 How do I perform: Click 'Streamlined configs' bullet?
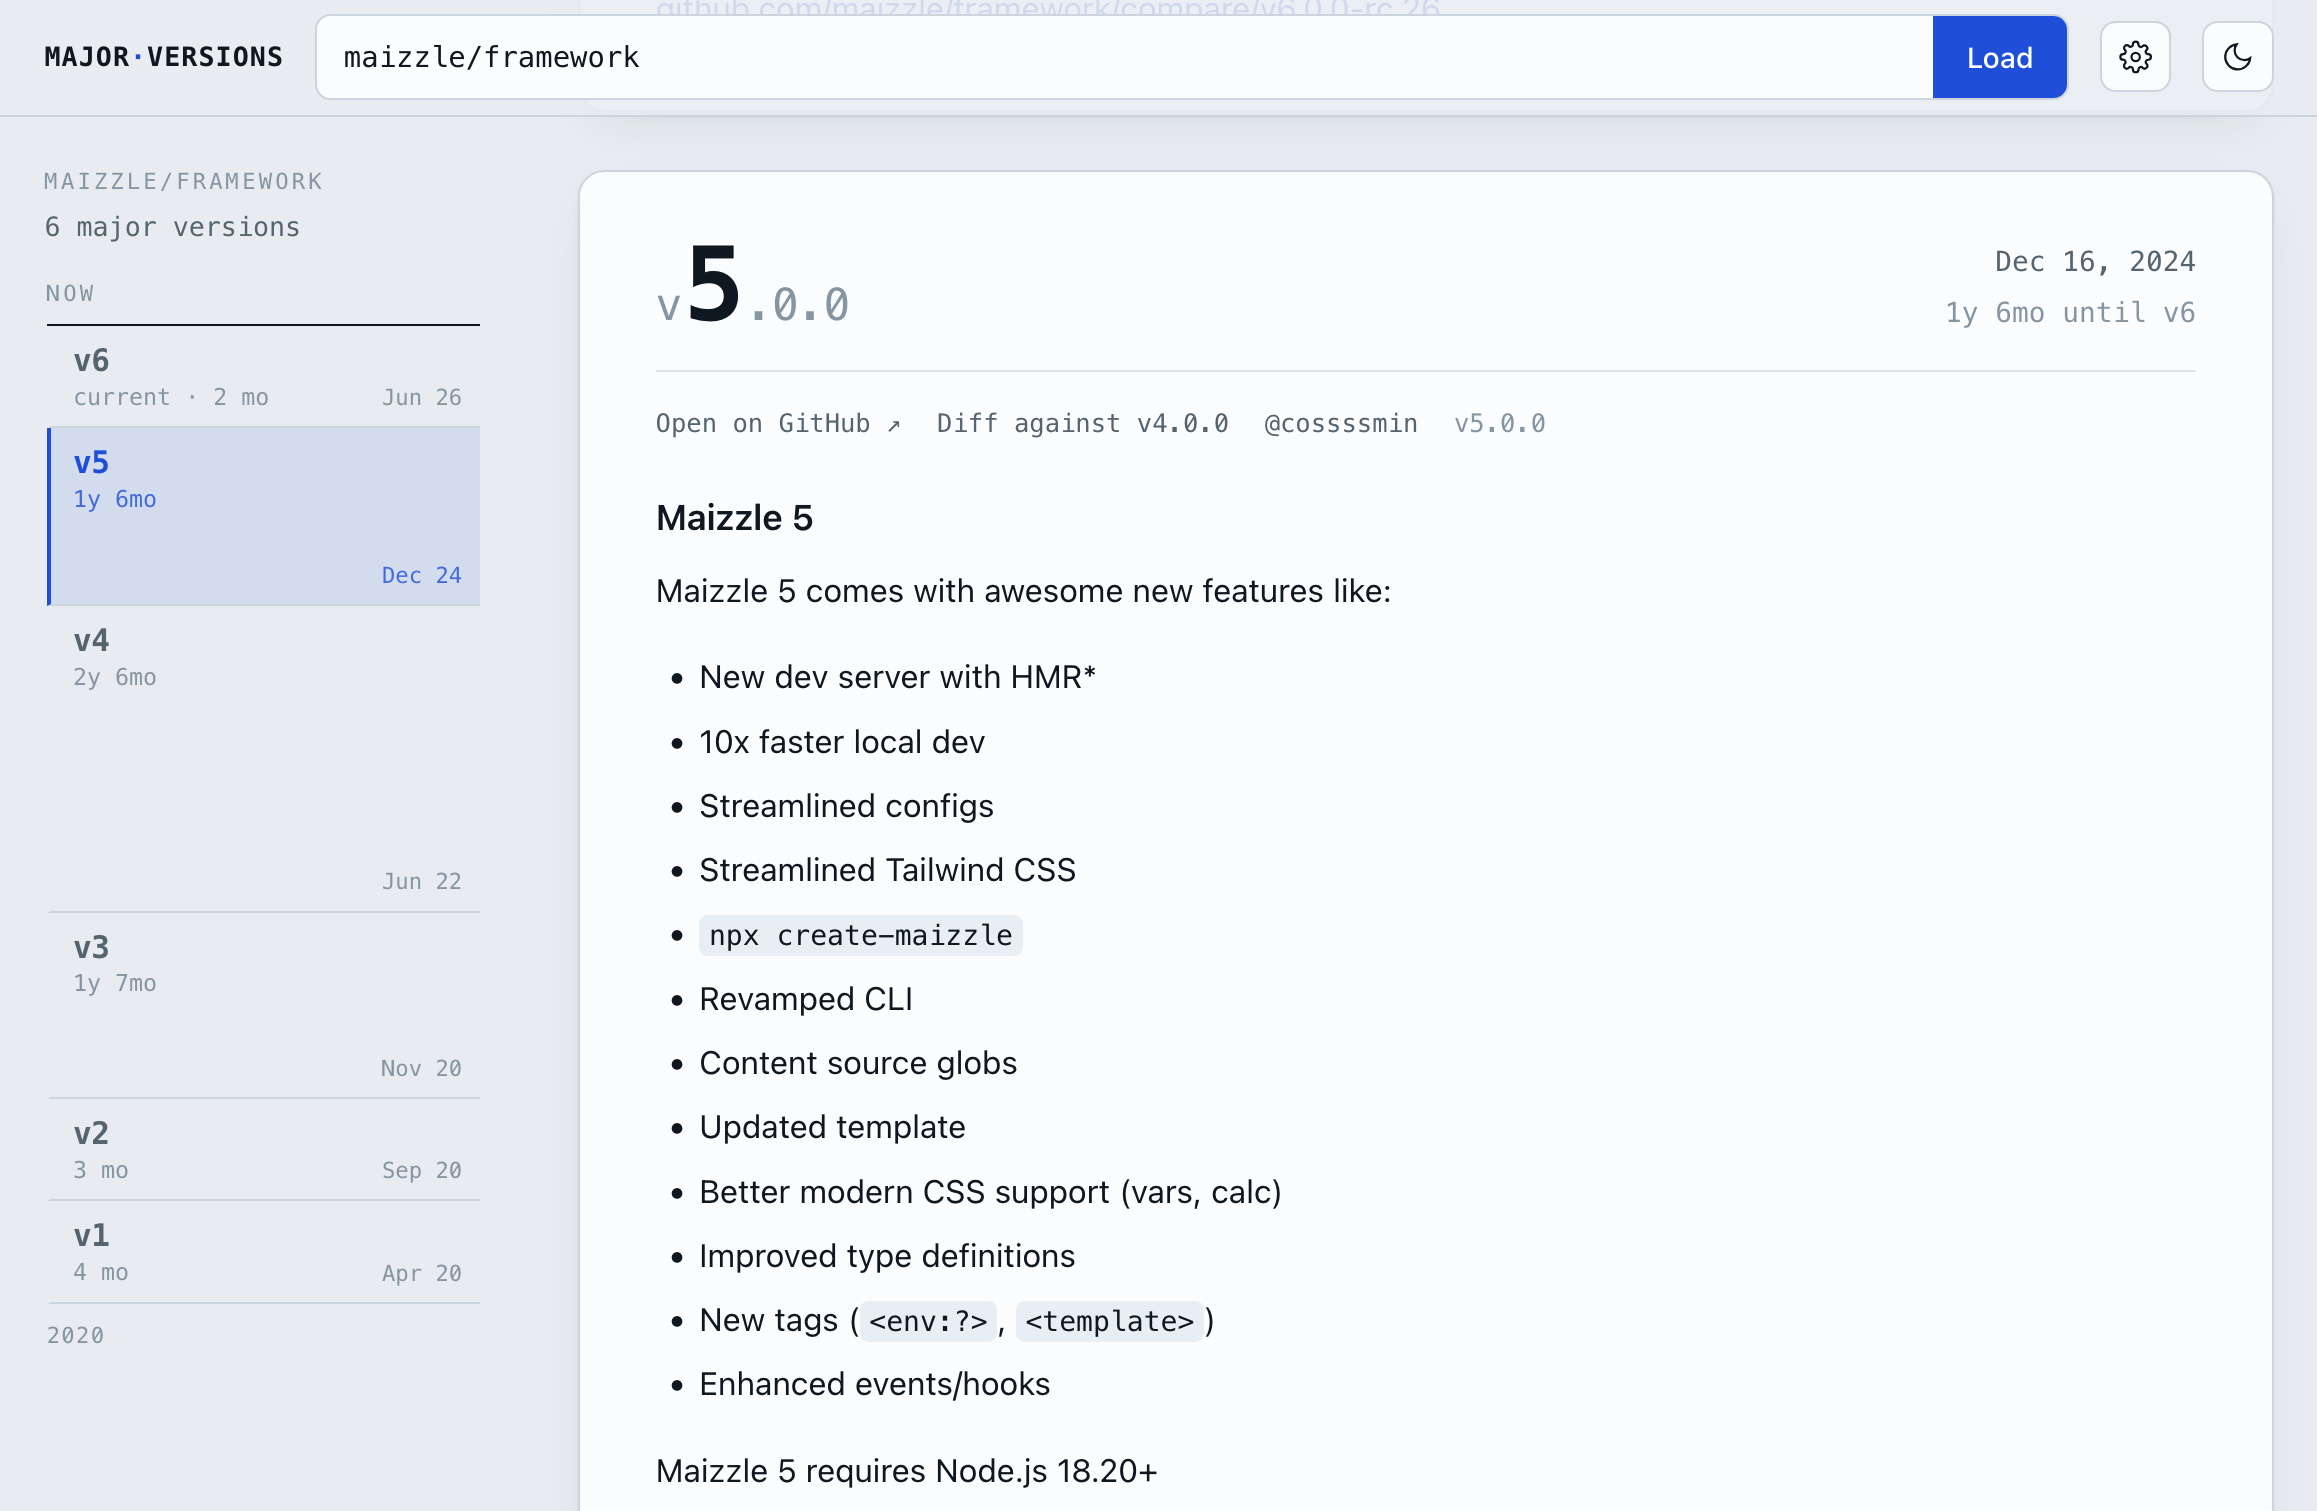tap(846, 806)
